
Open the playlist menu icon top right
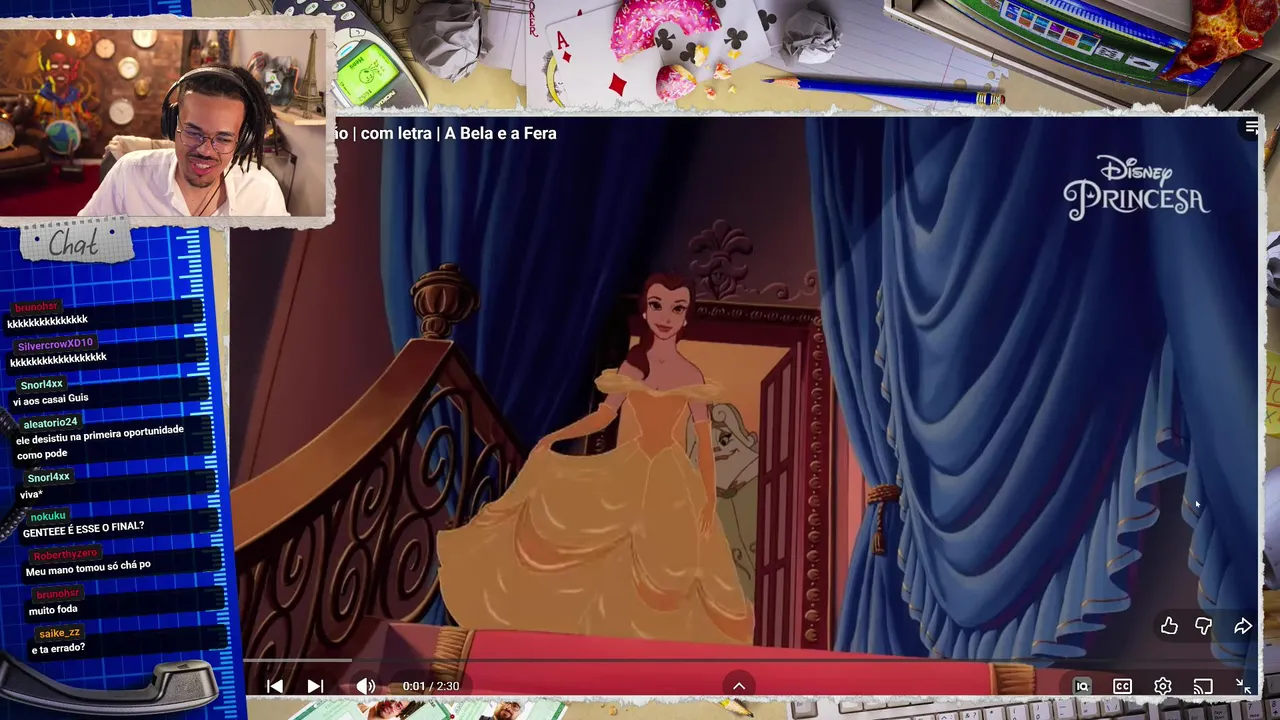click(1252, 127)
